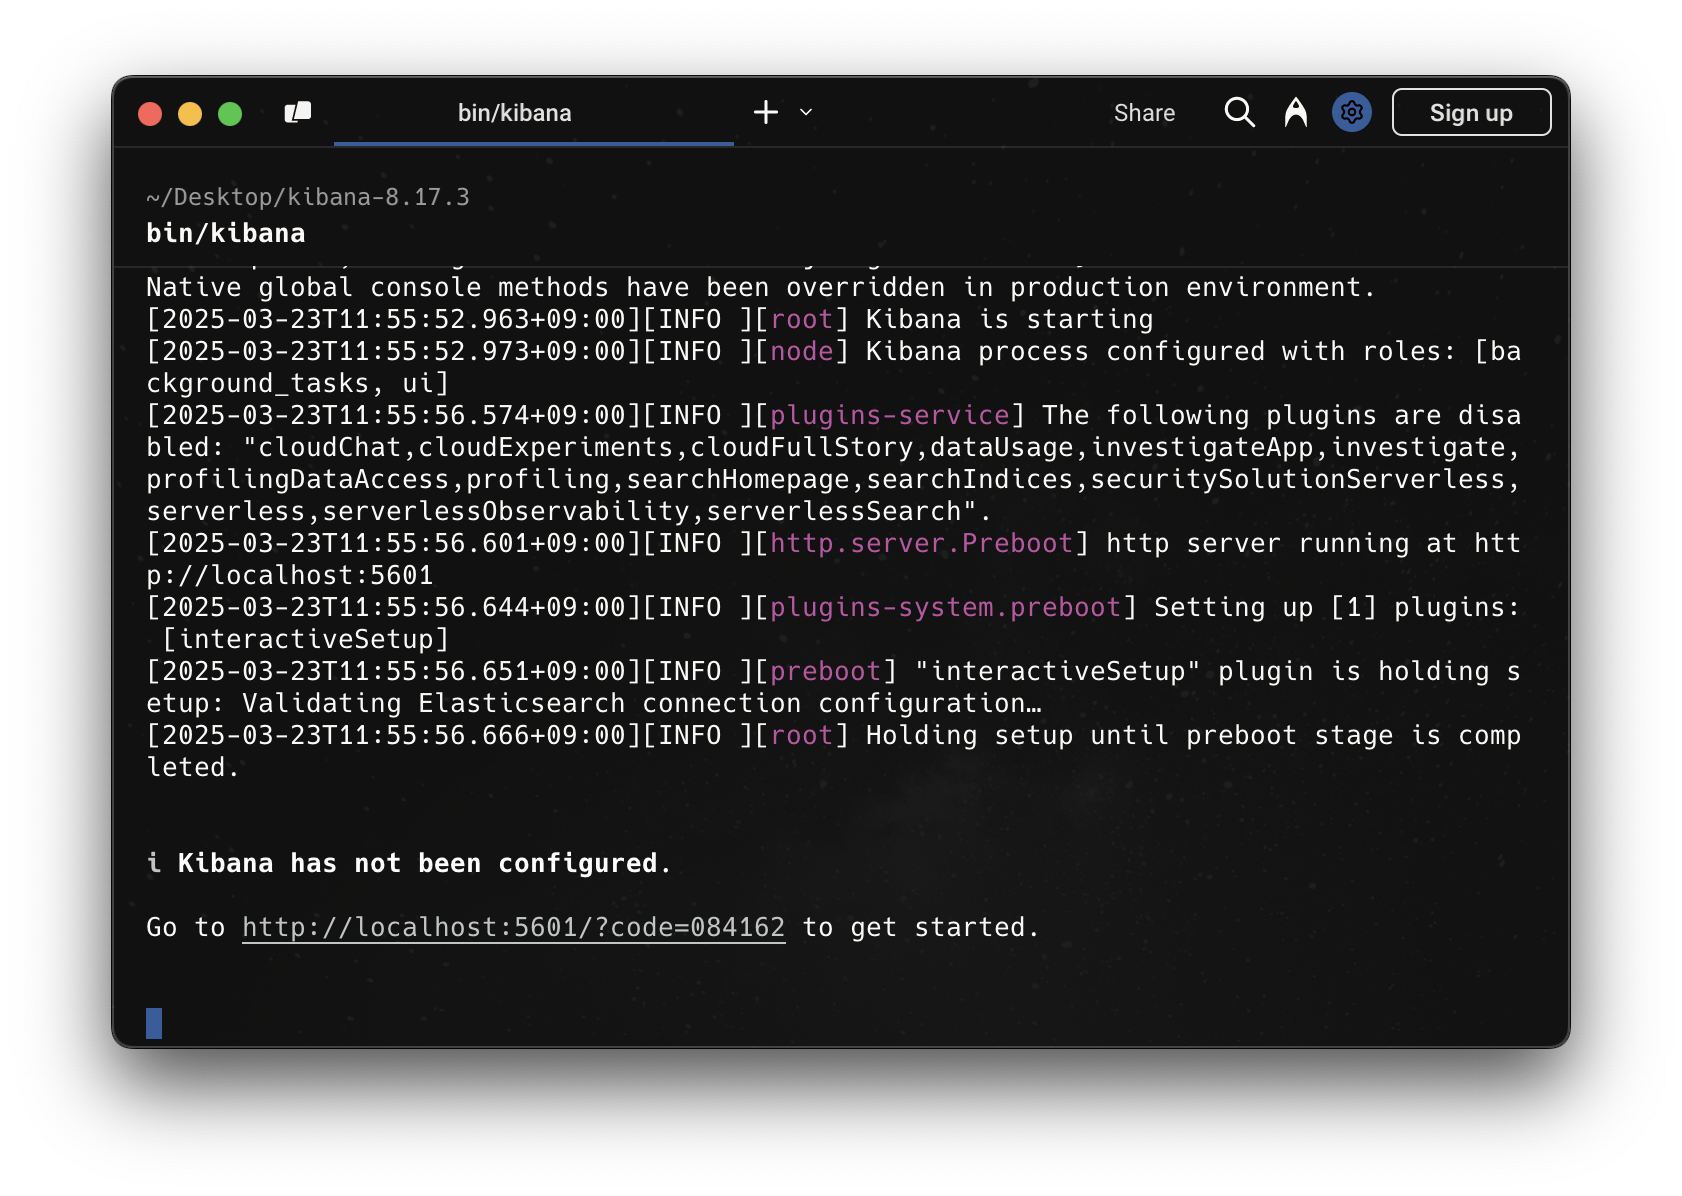Maximize the window with green button
The width and height of the screenshot is (1682, 1196).
pyautogui.click(x=230, y=114)
